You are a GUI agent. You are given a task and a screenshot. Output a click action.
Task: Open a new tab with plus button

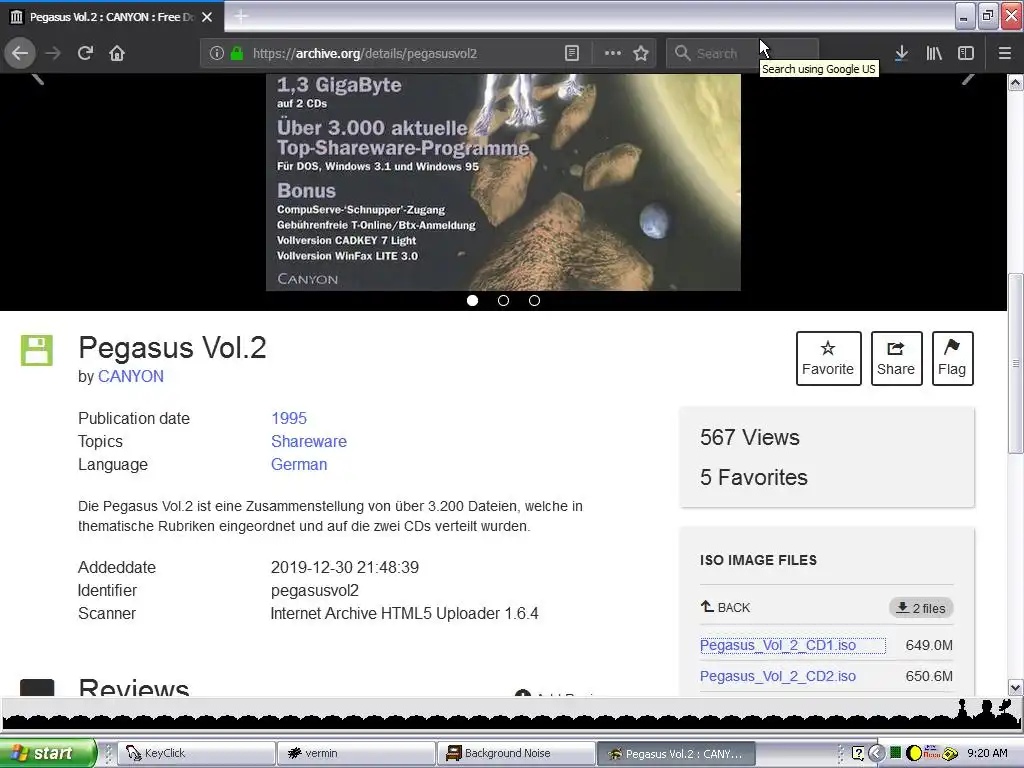point(240,16)
